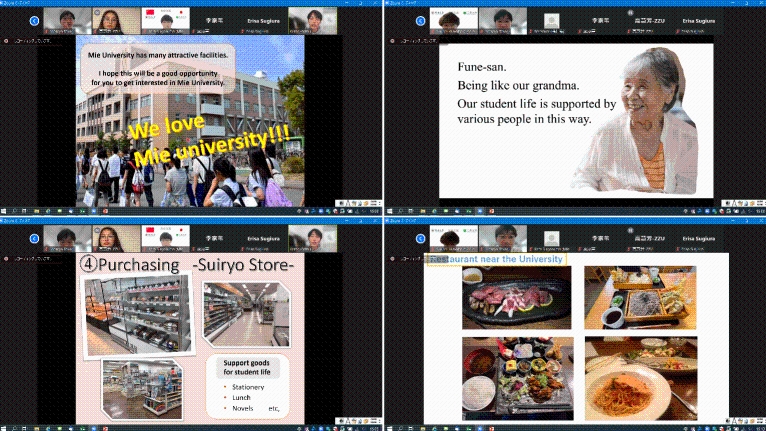The width and height of the screenshot is (766, 431).
Task: Select participant with flags background in top-left window
Action: point(166,21)
